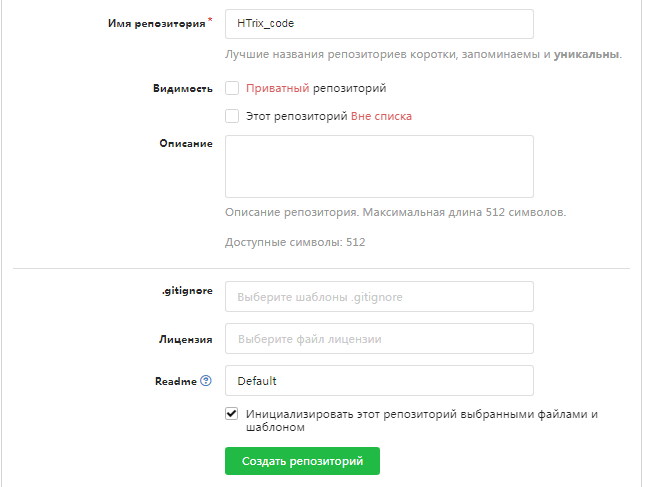Tick the Вне списка repository checkbox
Image resolution: width=645 pixels, height=487 pixels.
[232, 116]
